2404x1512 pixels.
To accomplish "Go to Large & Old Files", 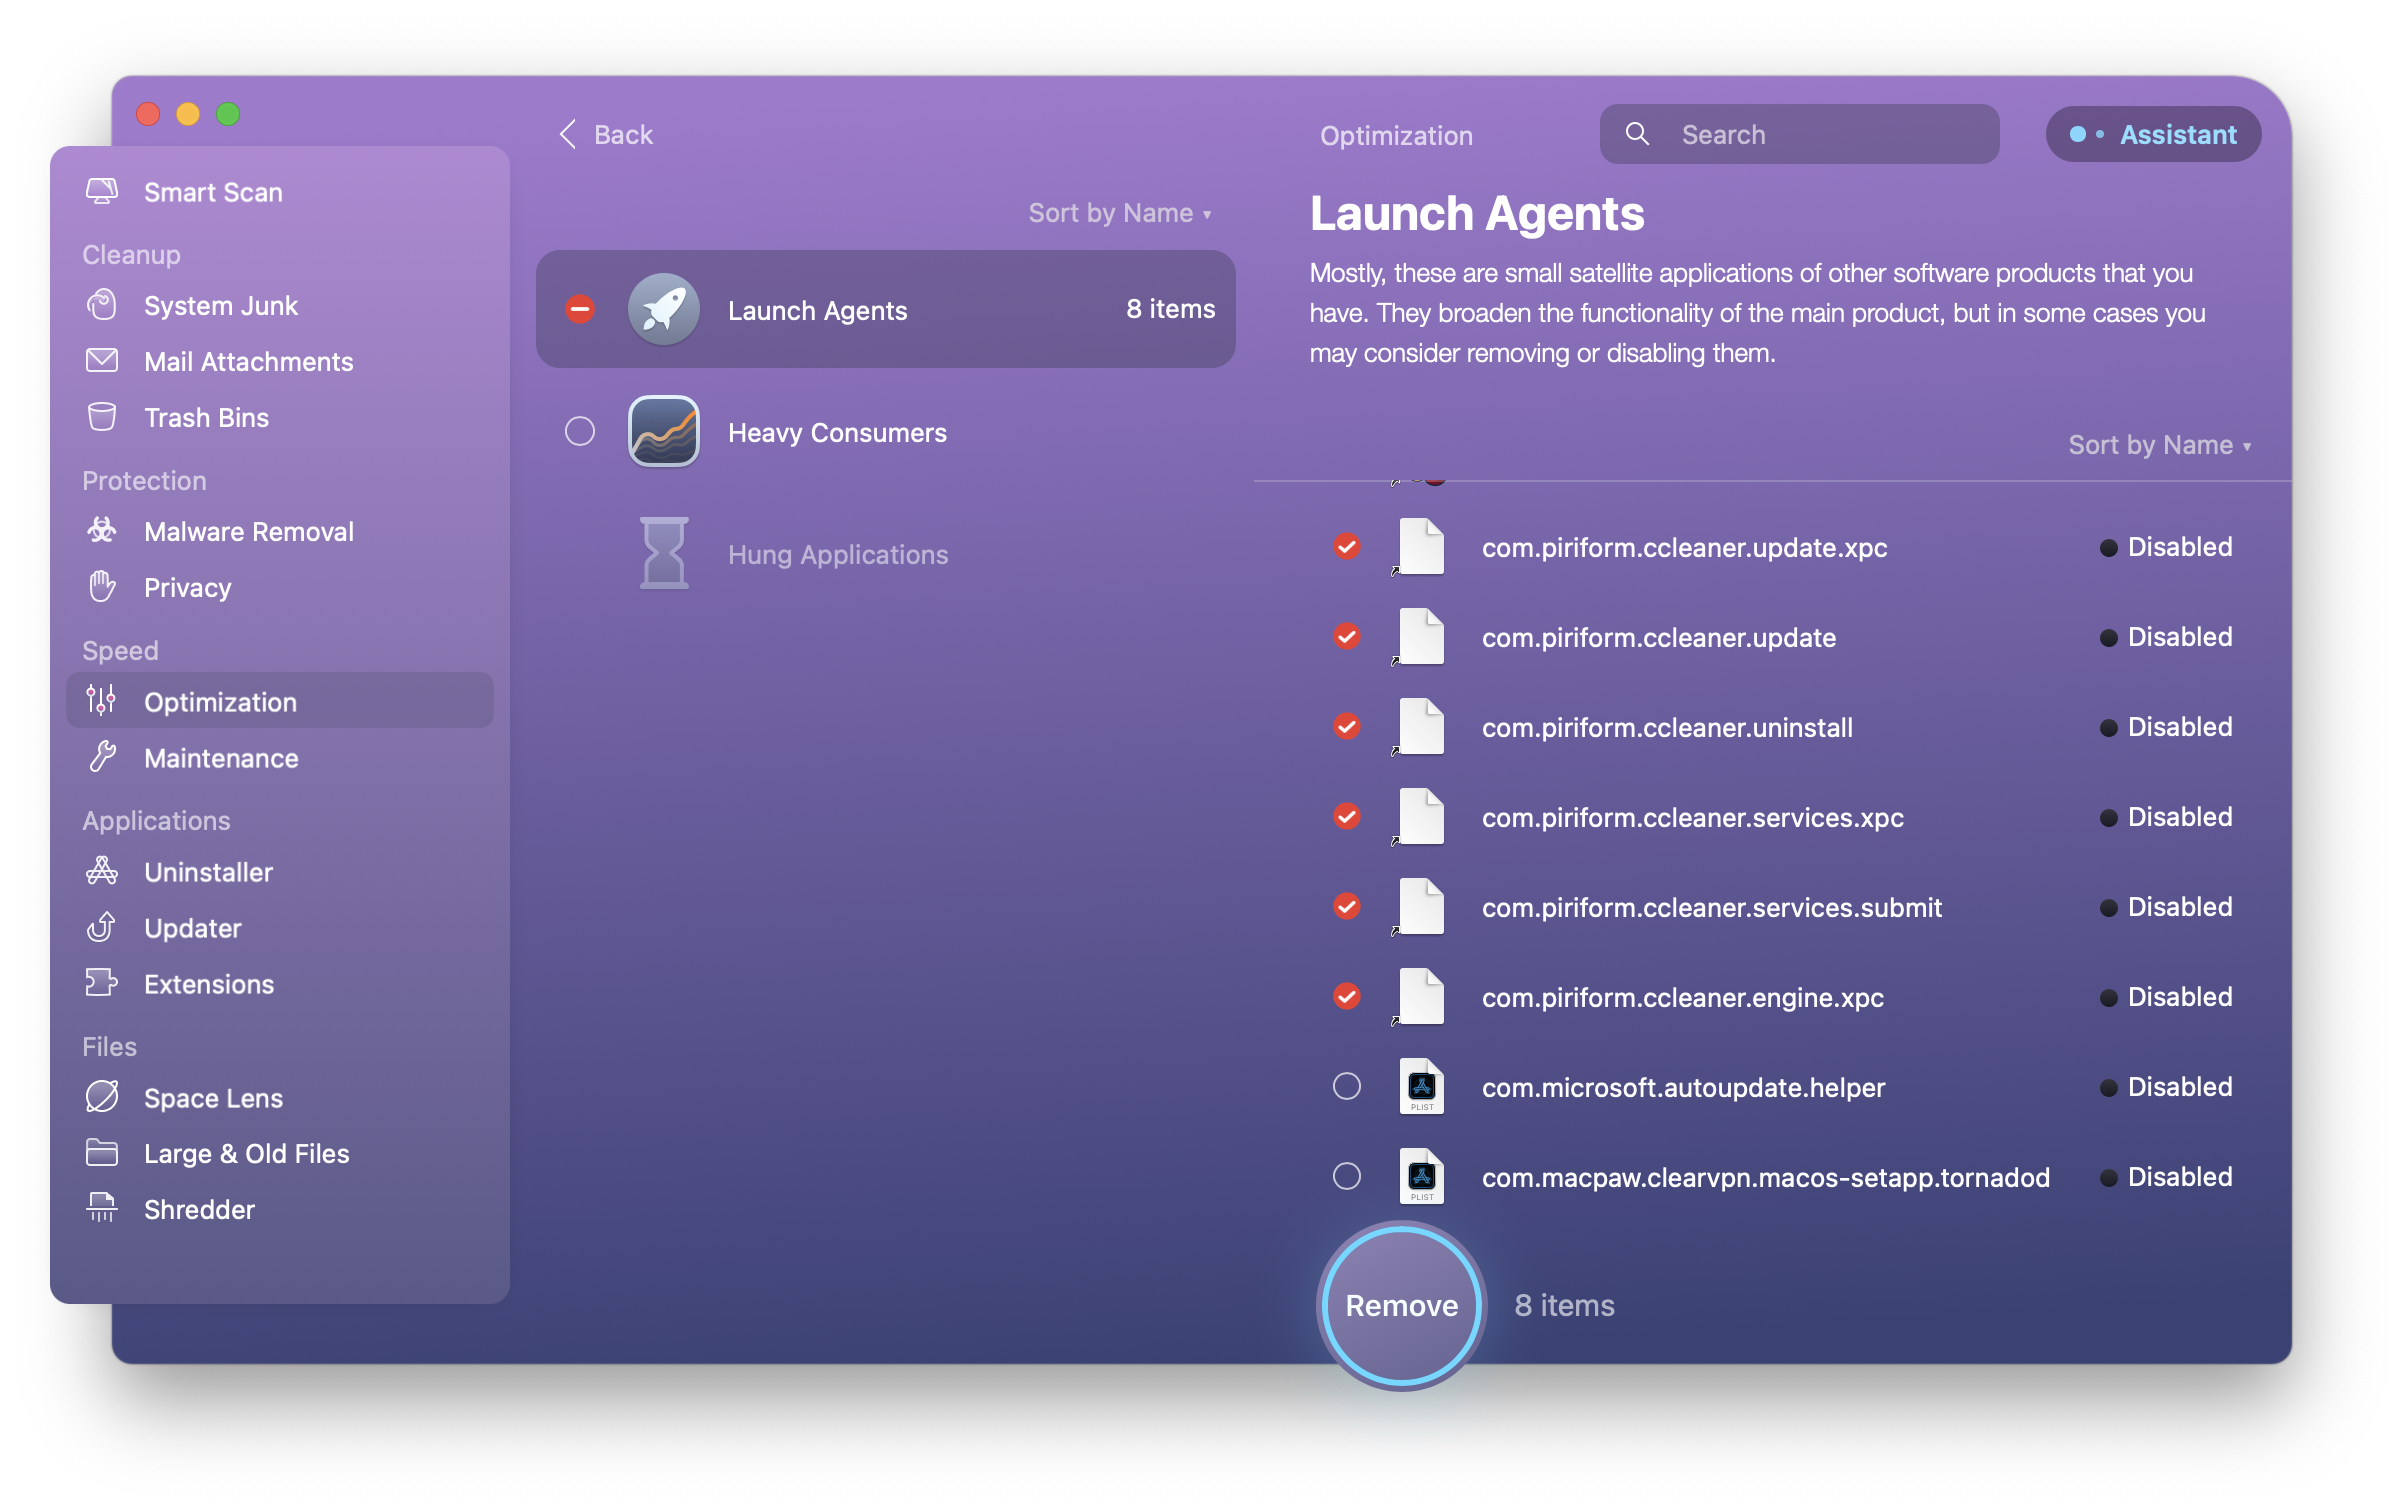I will point(246,1153).
